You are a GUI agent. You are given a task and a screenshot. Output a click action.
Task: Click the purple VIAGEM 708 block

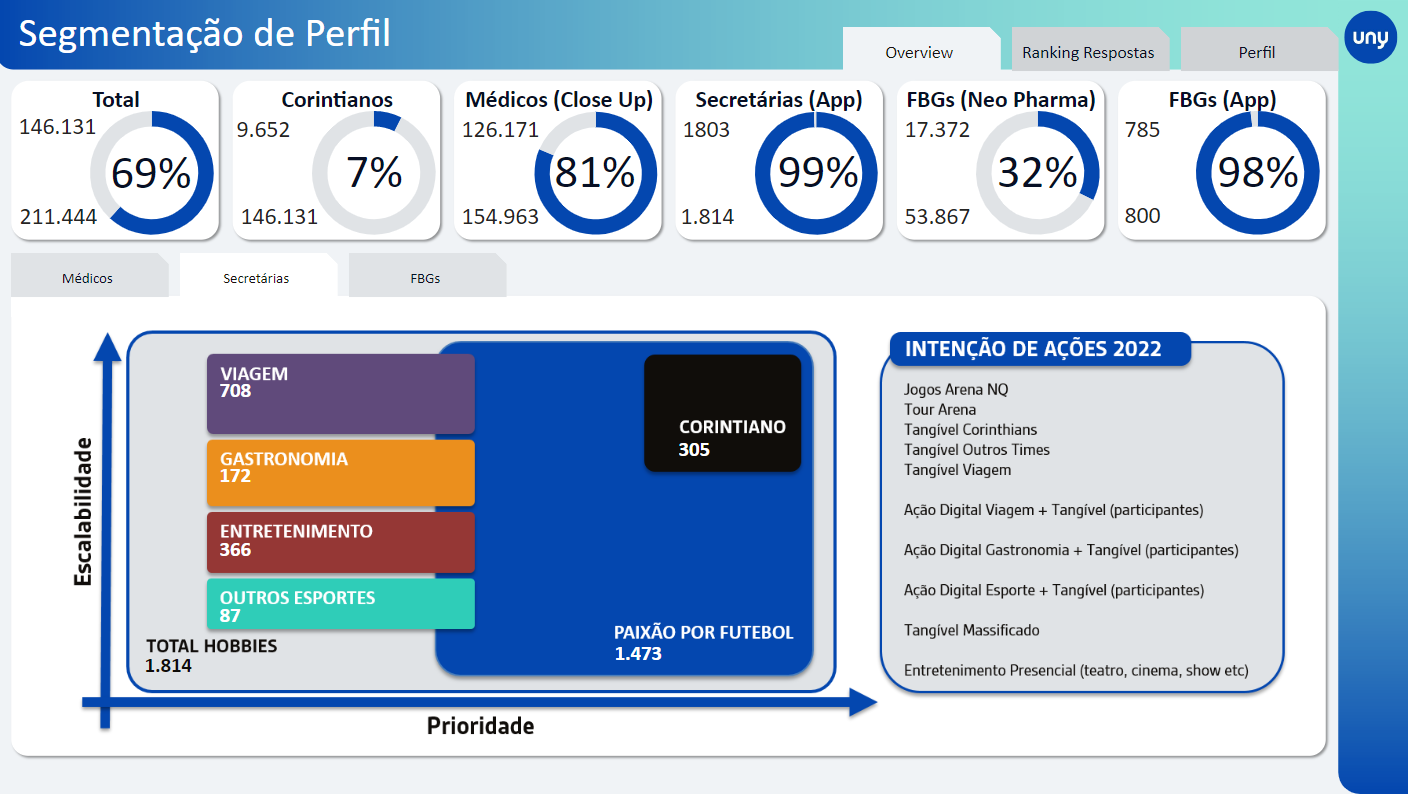click(x=340, y=393)
